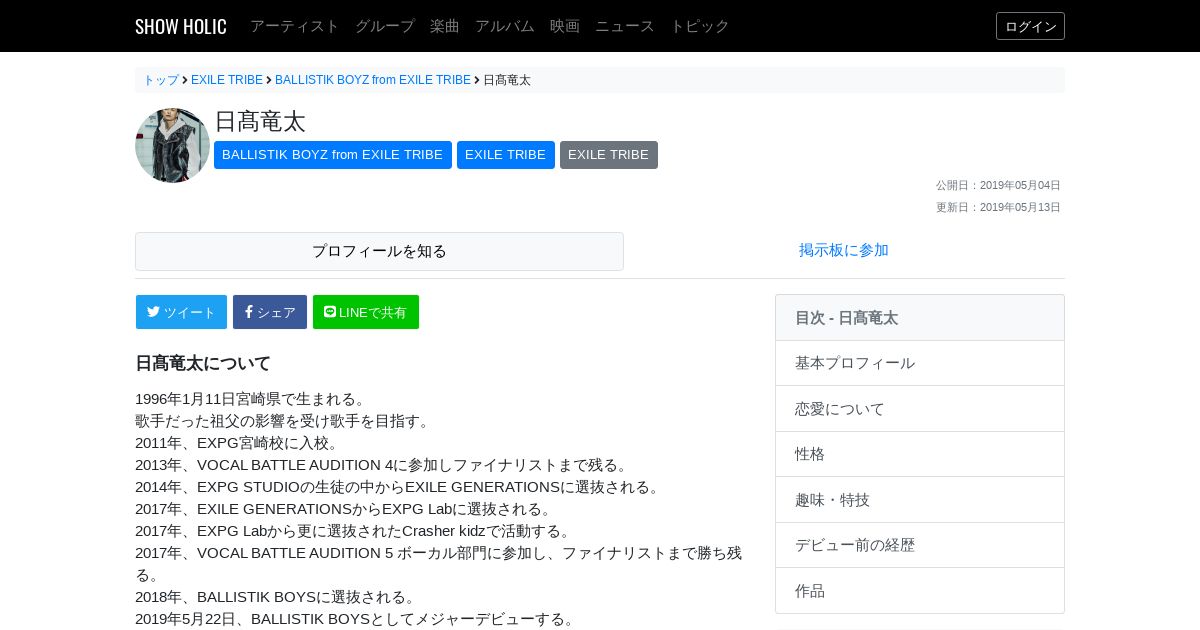Jump to デビュー前の経歴 in contents
The width and height of the screenshot is (1200, 630).
920,545
